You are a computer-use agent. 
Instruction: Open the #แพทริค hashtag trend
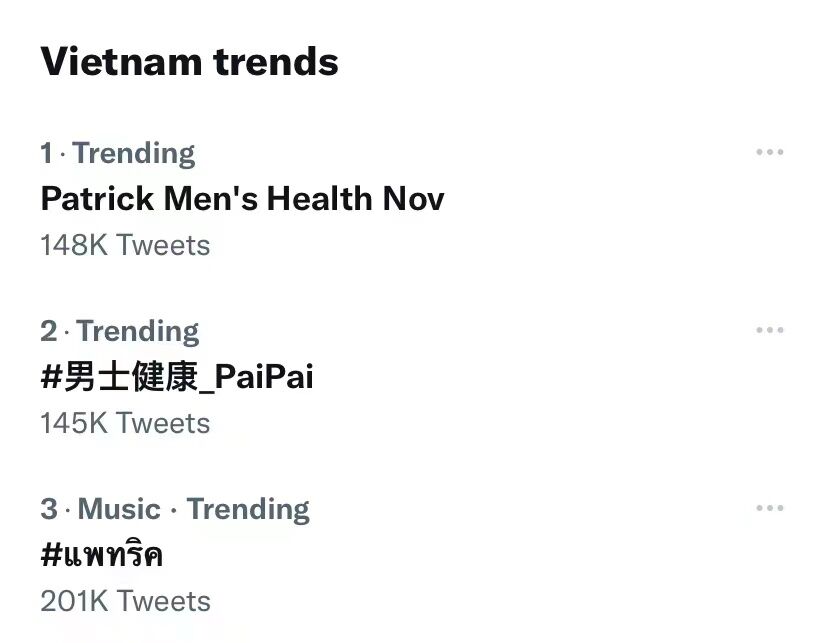[102, 555]
